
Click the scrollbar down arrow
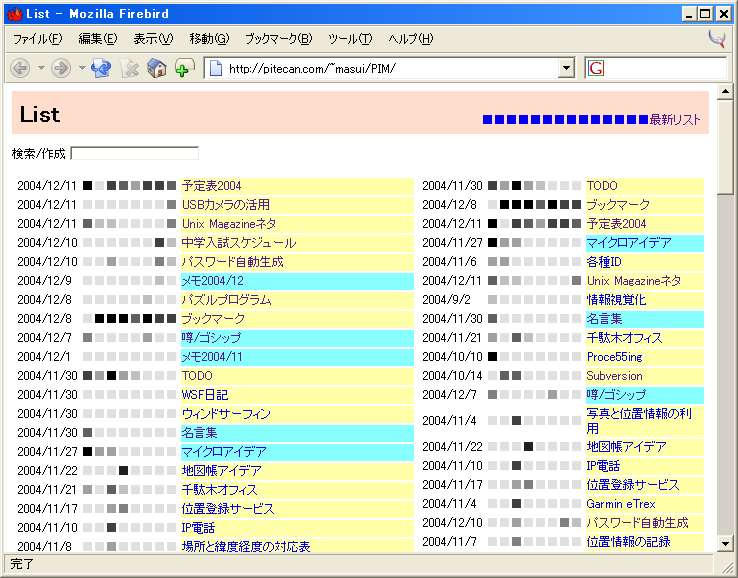pyautogui.click(x=725, y=544)
